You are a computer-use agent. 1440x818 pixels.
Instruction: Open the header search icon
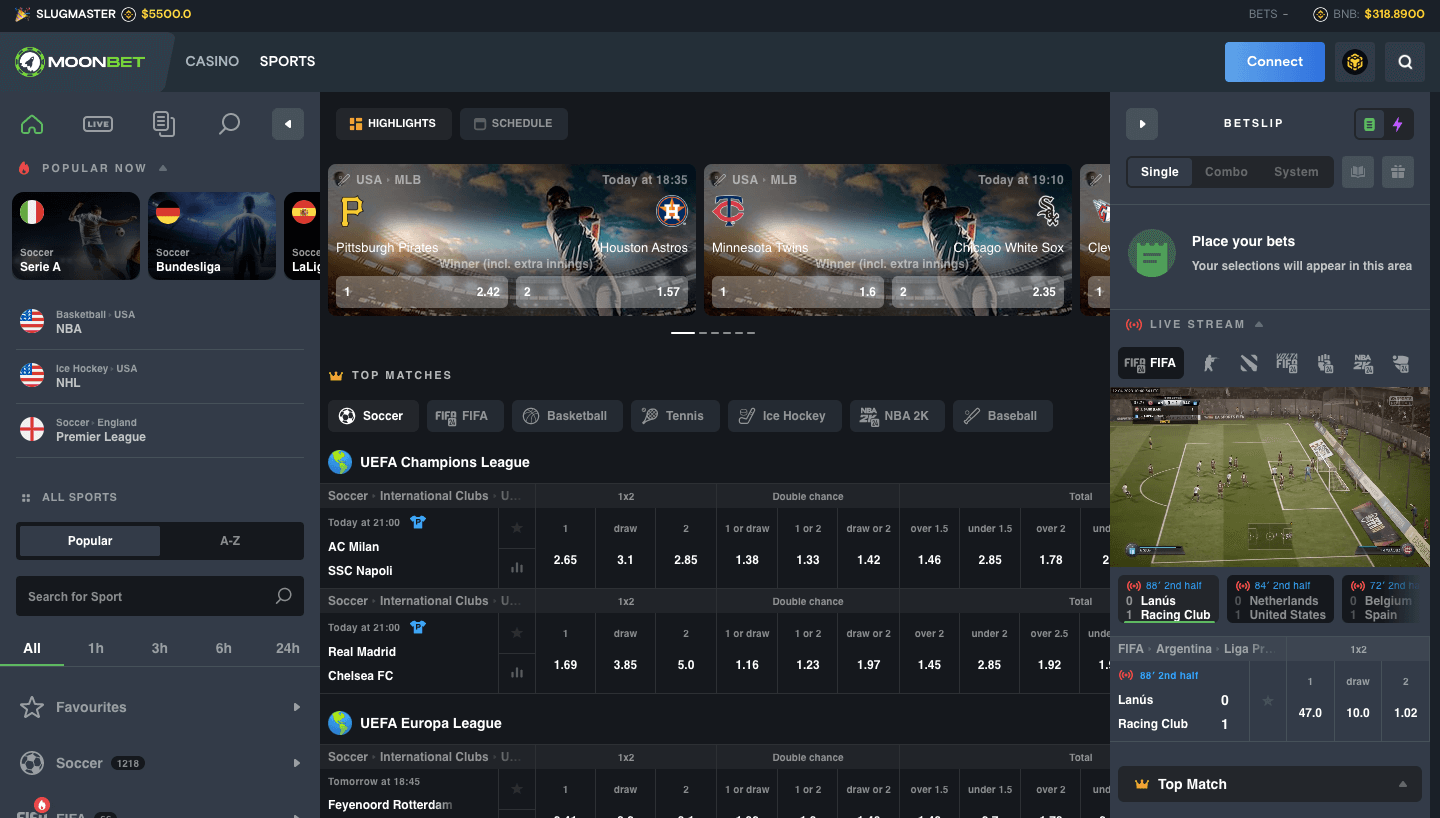(x=1405, y=62)
